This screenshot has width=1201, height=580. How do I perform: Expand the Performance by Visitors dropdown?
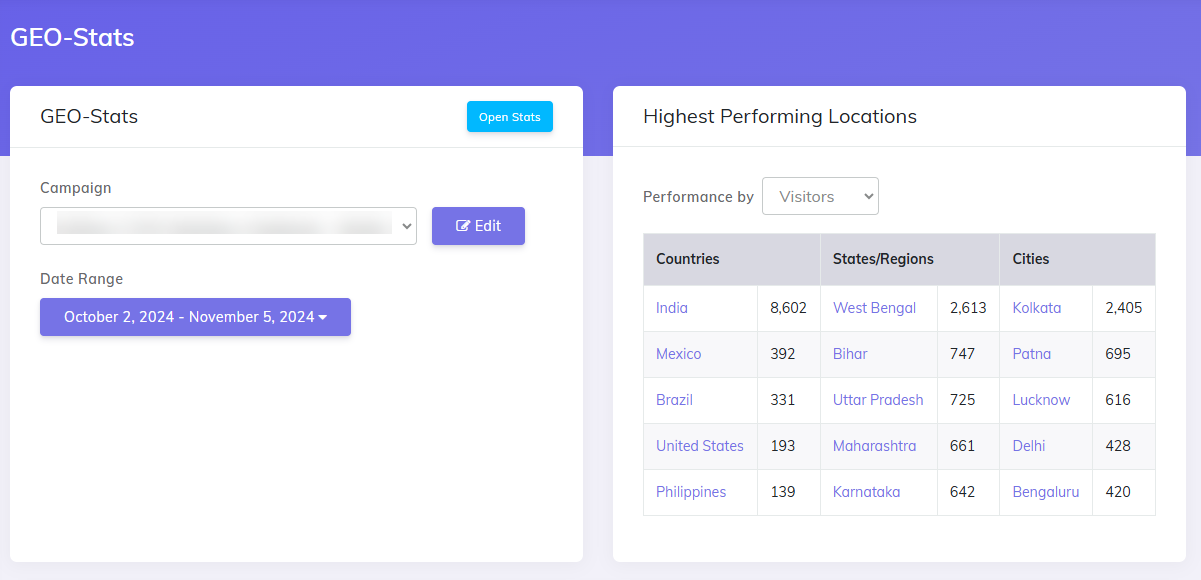point(819,196)
